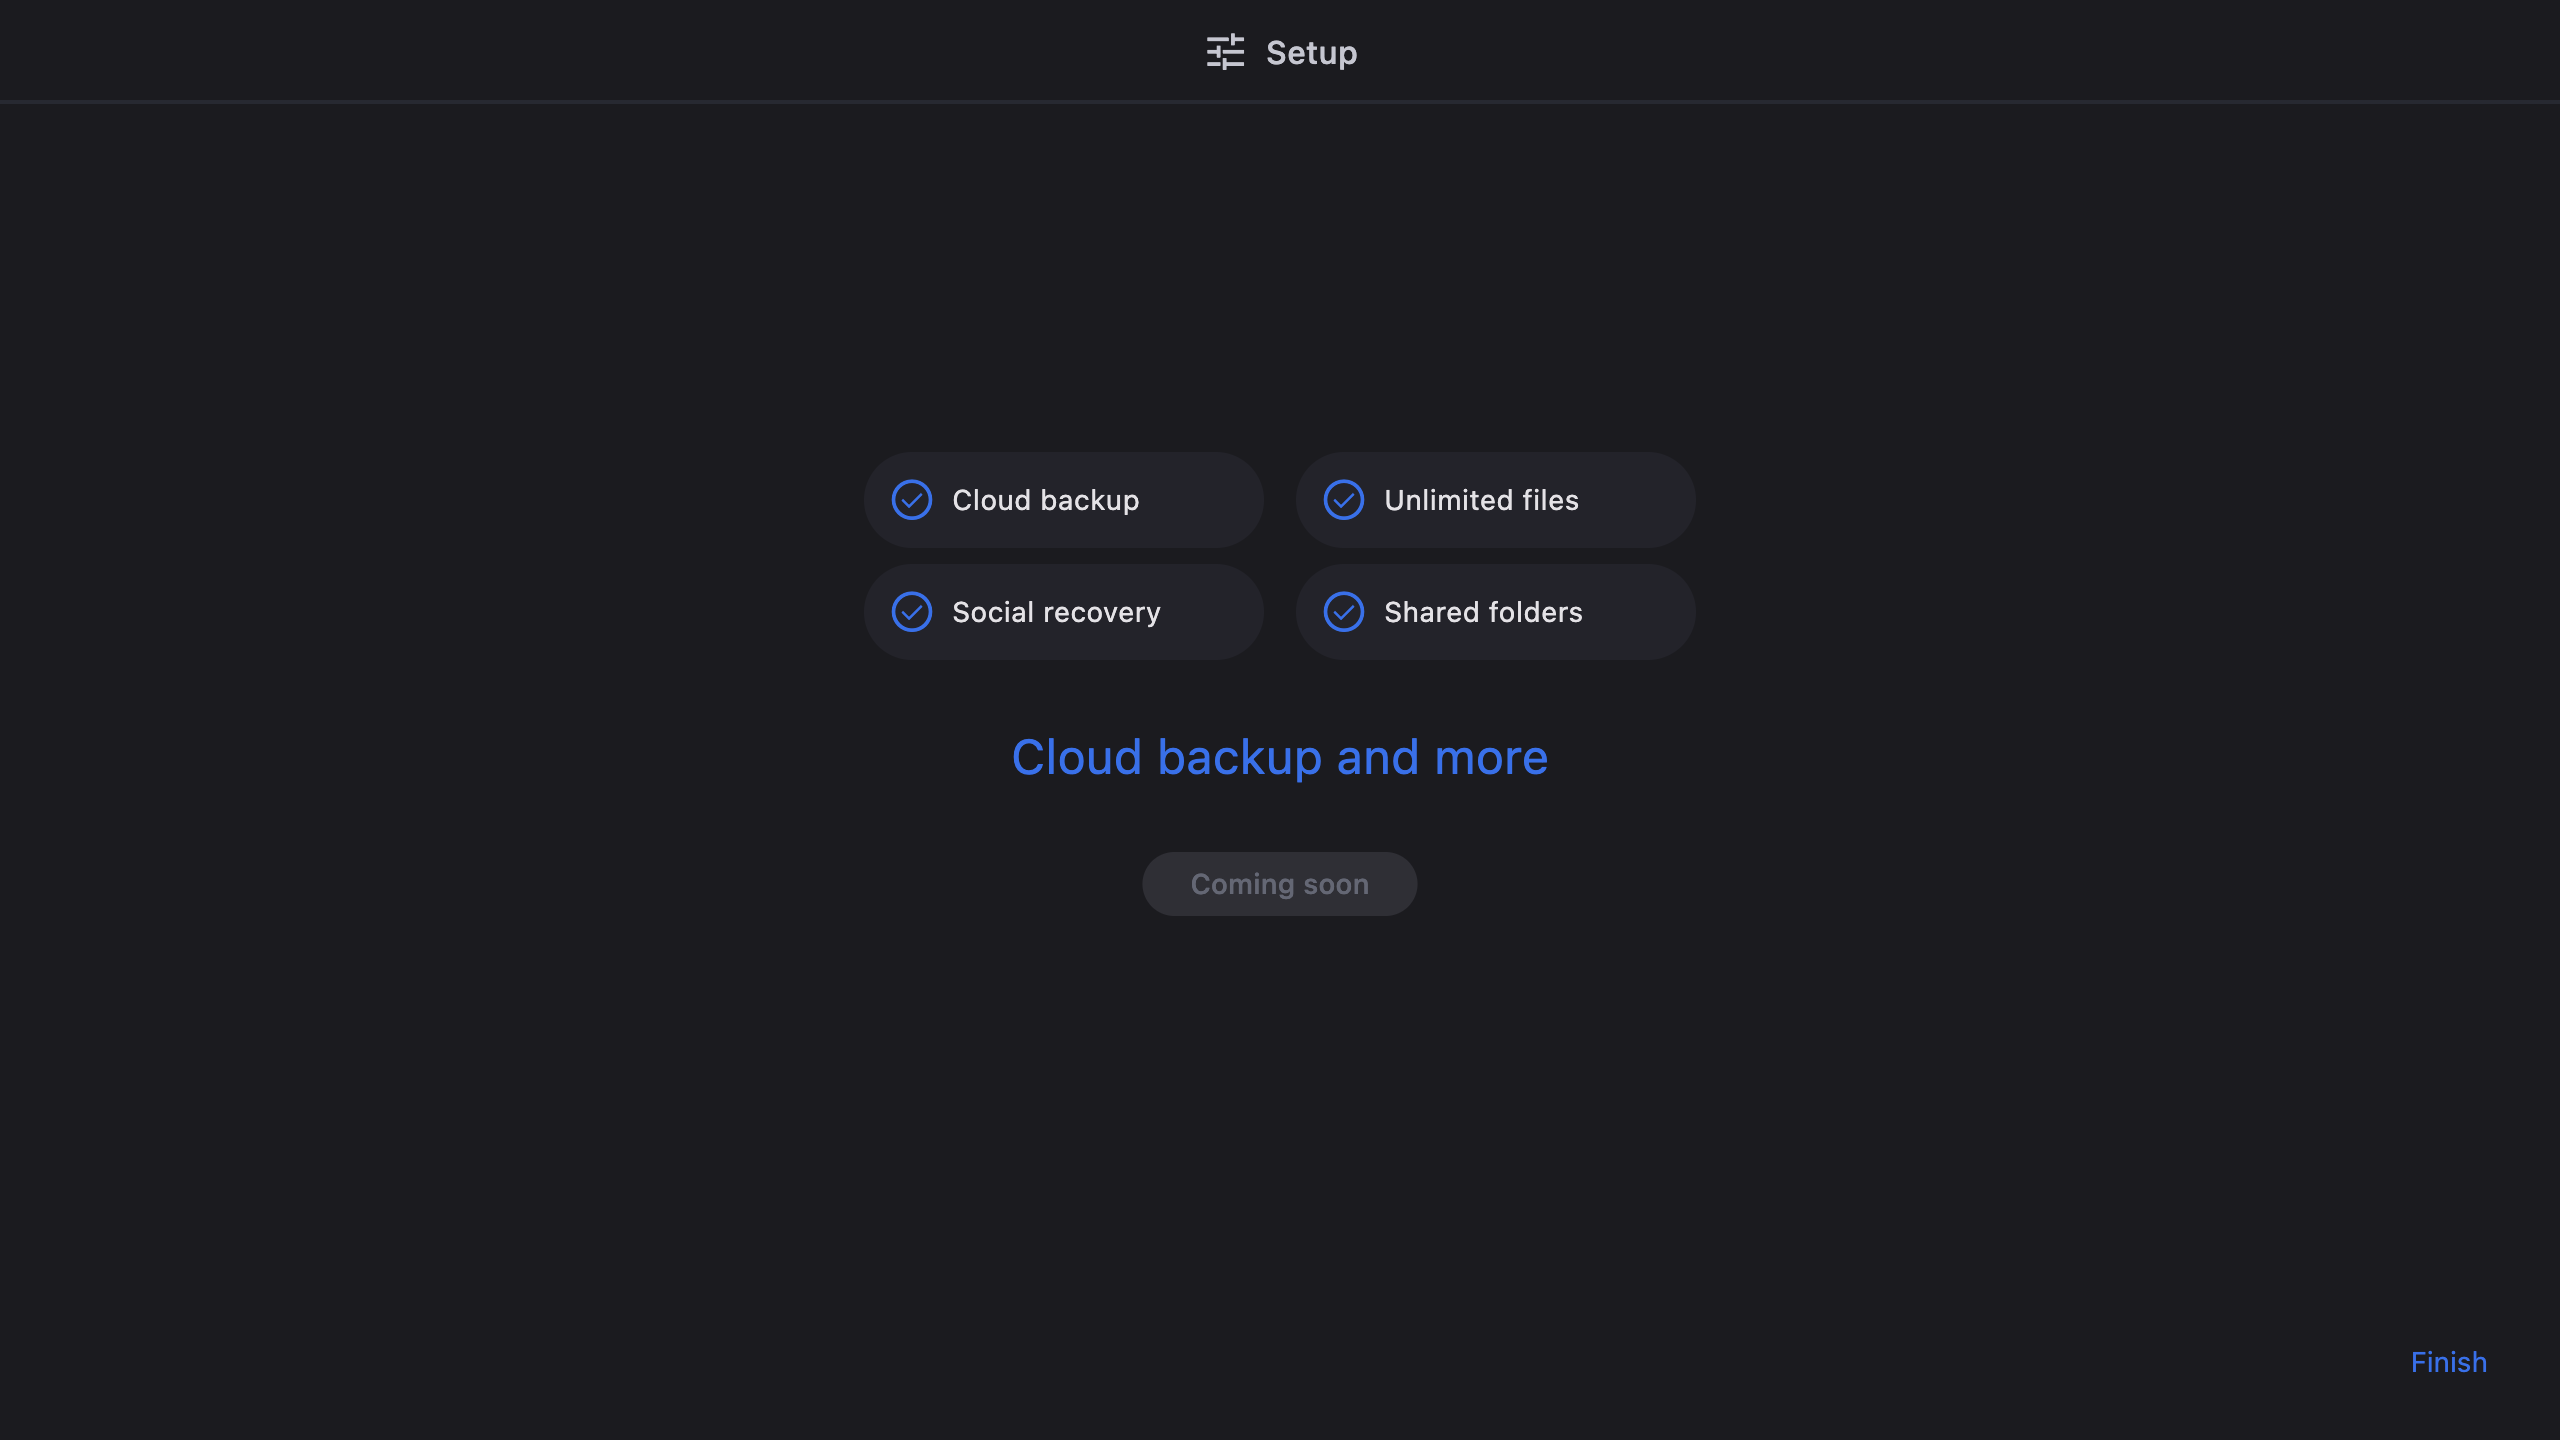Click the word more in the blue heading
This screenshot has height=1440, width=2560.
1491,757
